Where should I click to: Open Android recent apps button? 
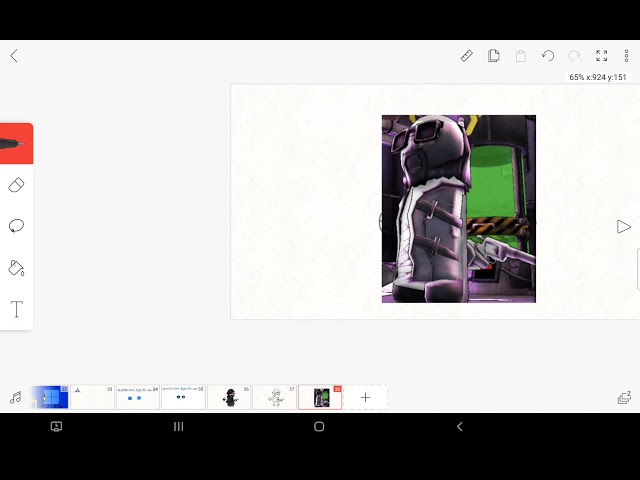178,427
